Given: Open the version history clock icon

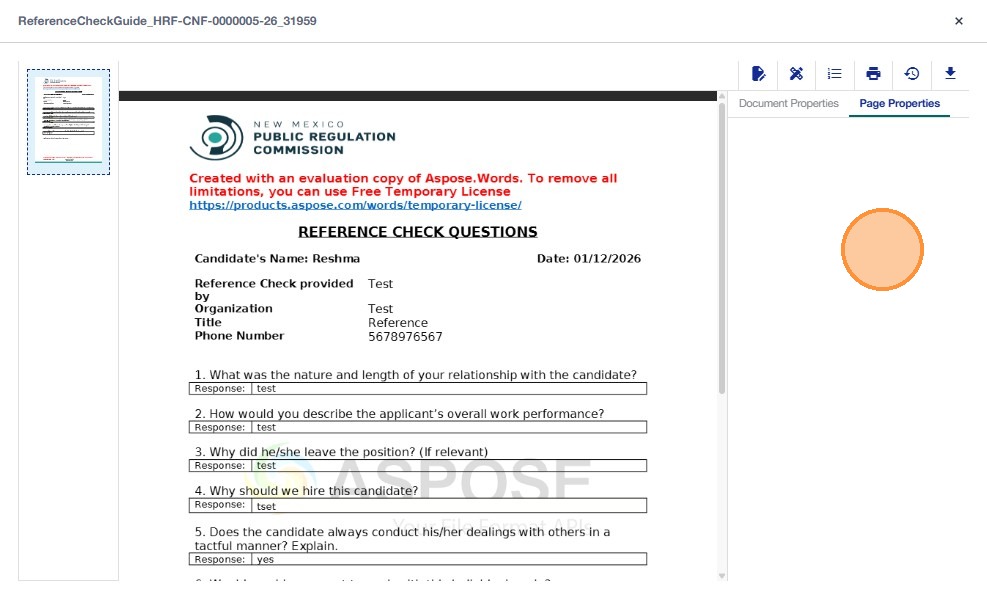Looking at the screenshot, I should [x=911, y=74].
